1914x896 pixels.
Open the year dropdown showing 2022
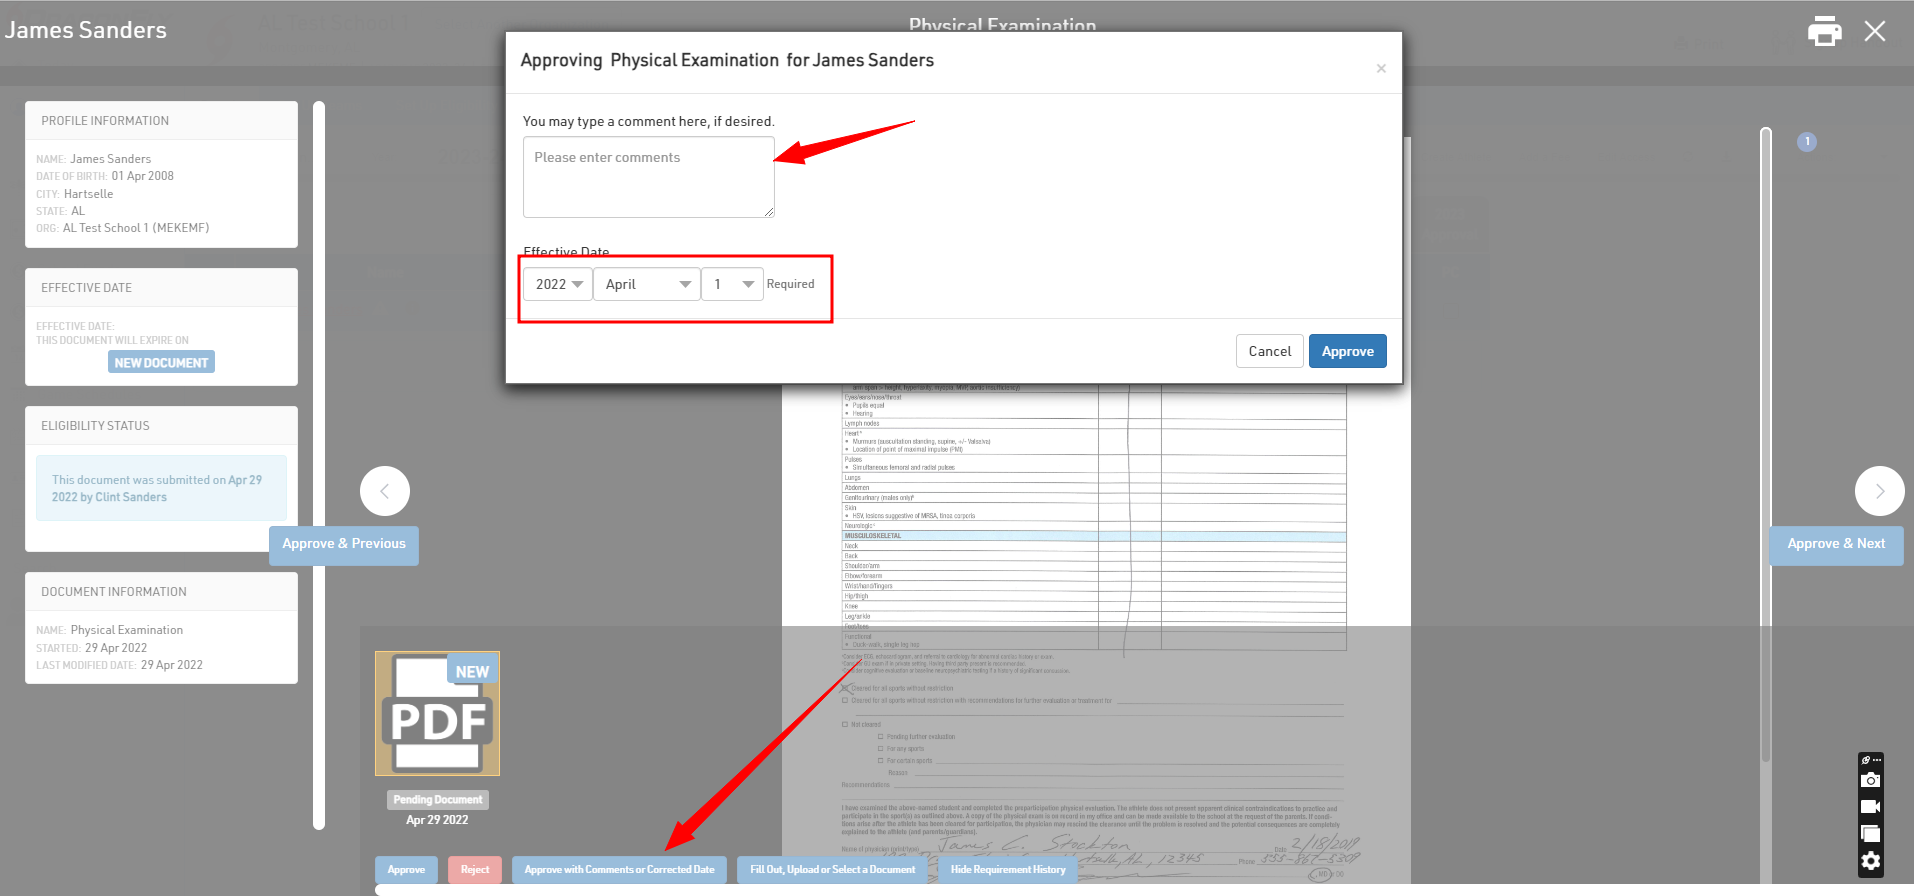[x=558, y=284]
